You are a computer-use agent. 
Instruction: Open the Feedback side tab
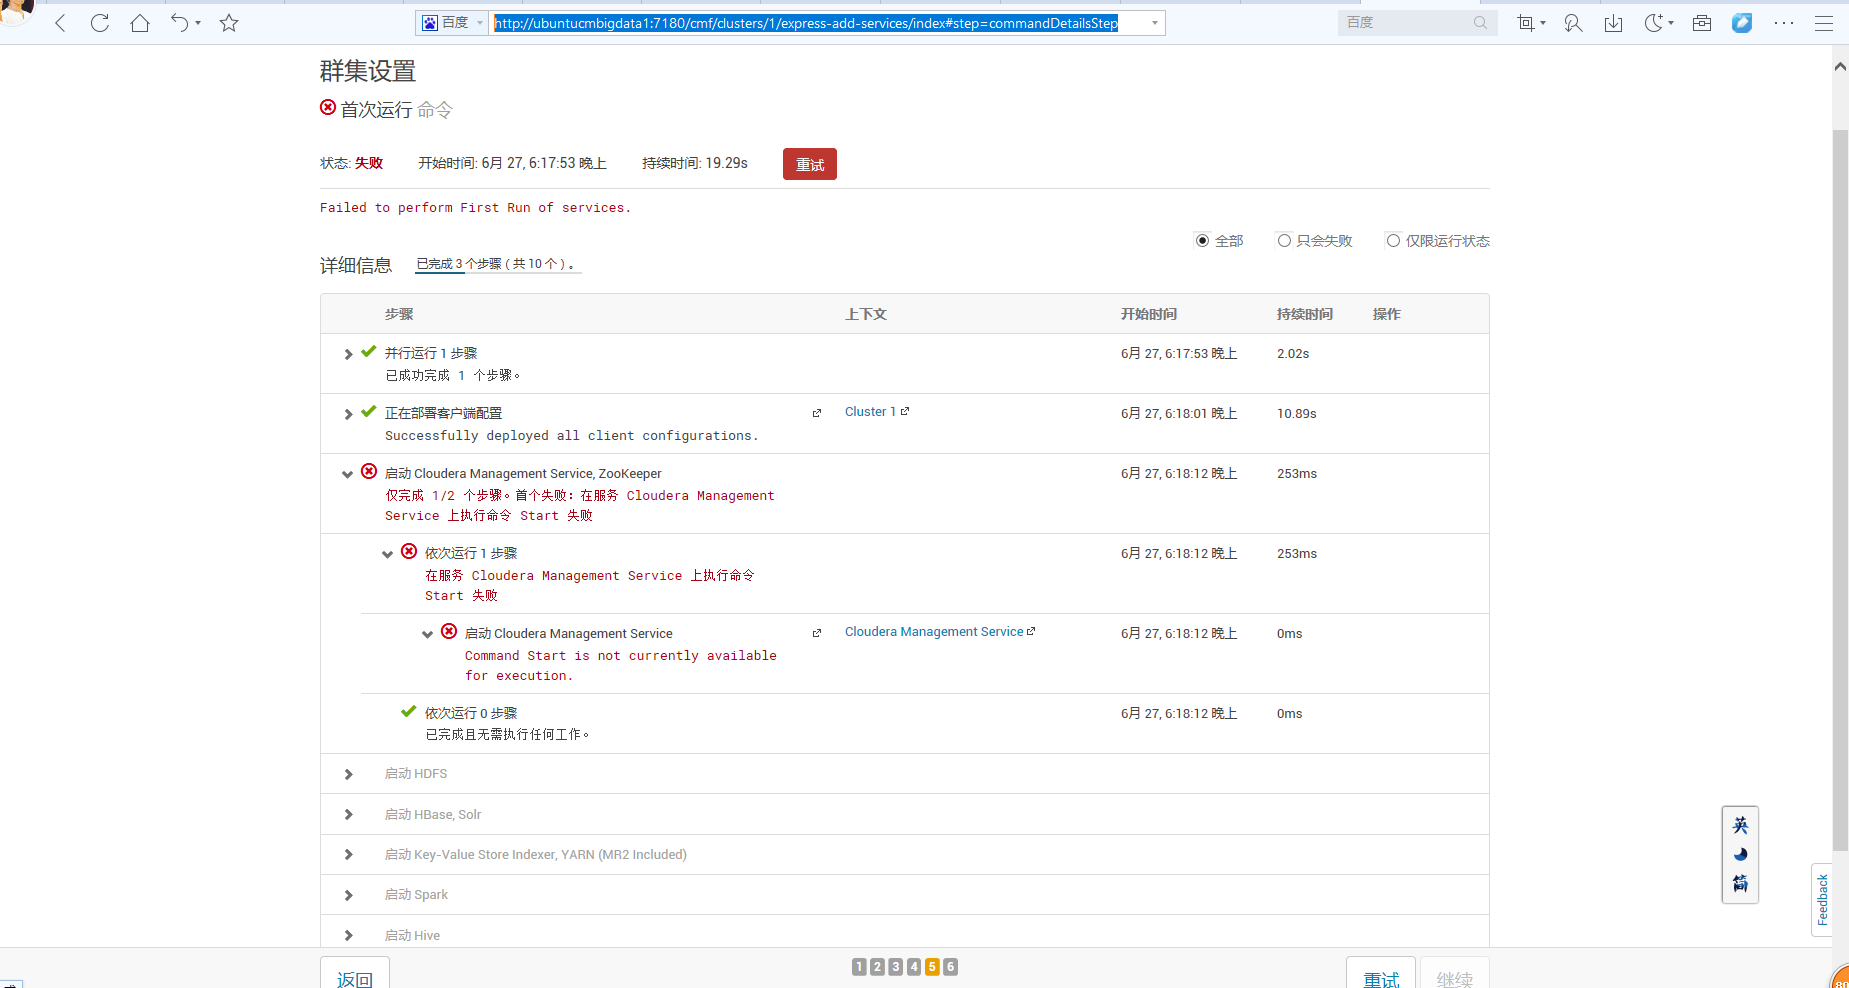click(1822, 900)
